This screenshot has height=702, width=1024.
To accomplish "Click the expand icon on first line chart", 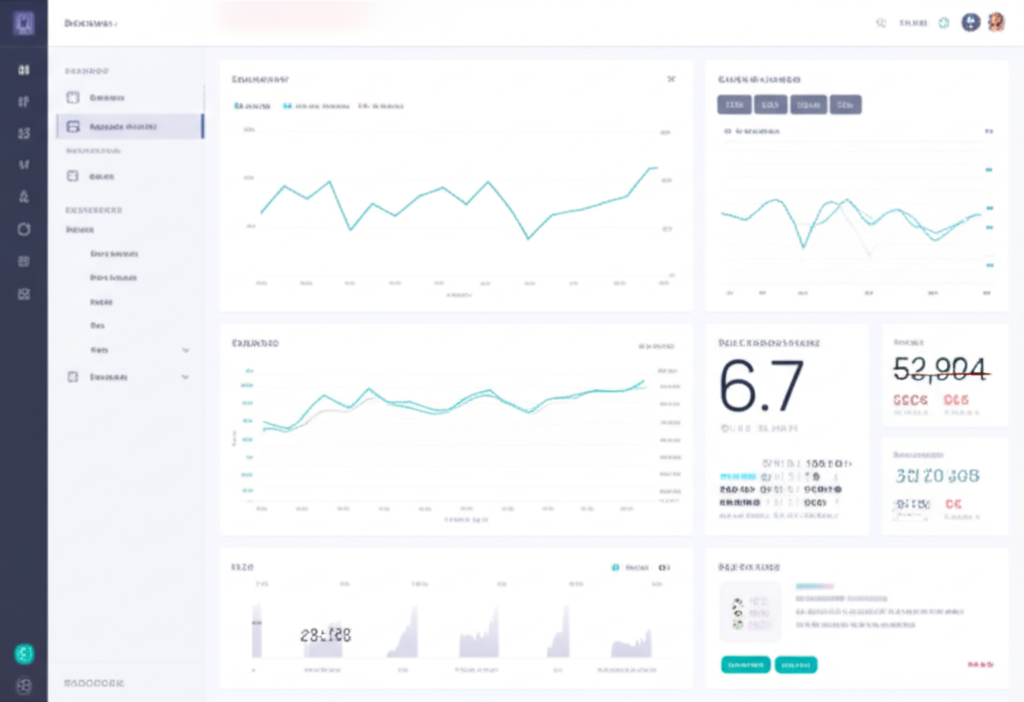I will (671, 79).
